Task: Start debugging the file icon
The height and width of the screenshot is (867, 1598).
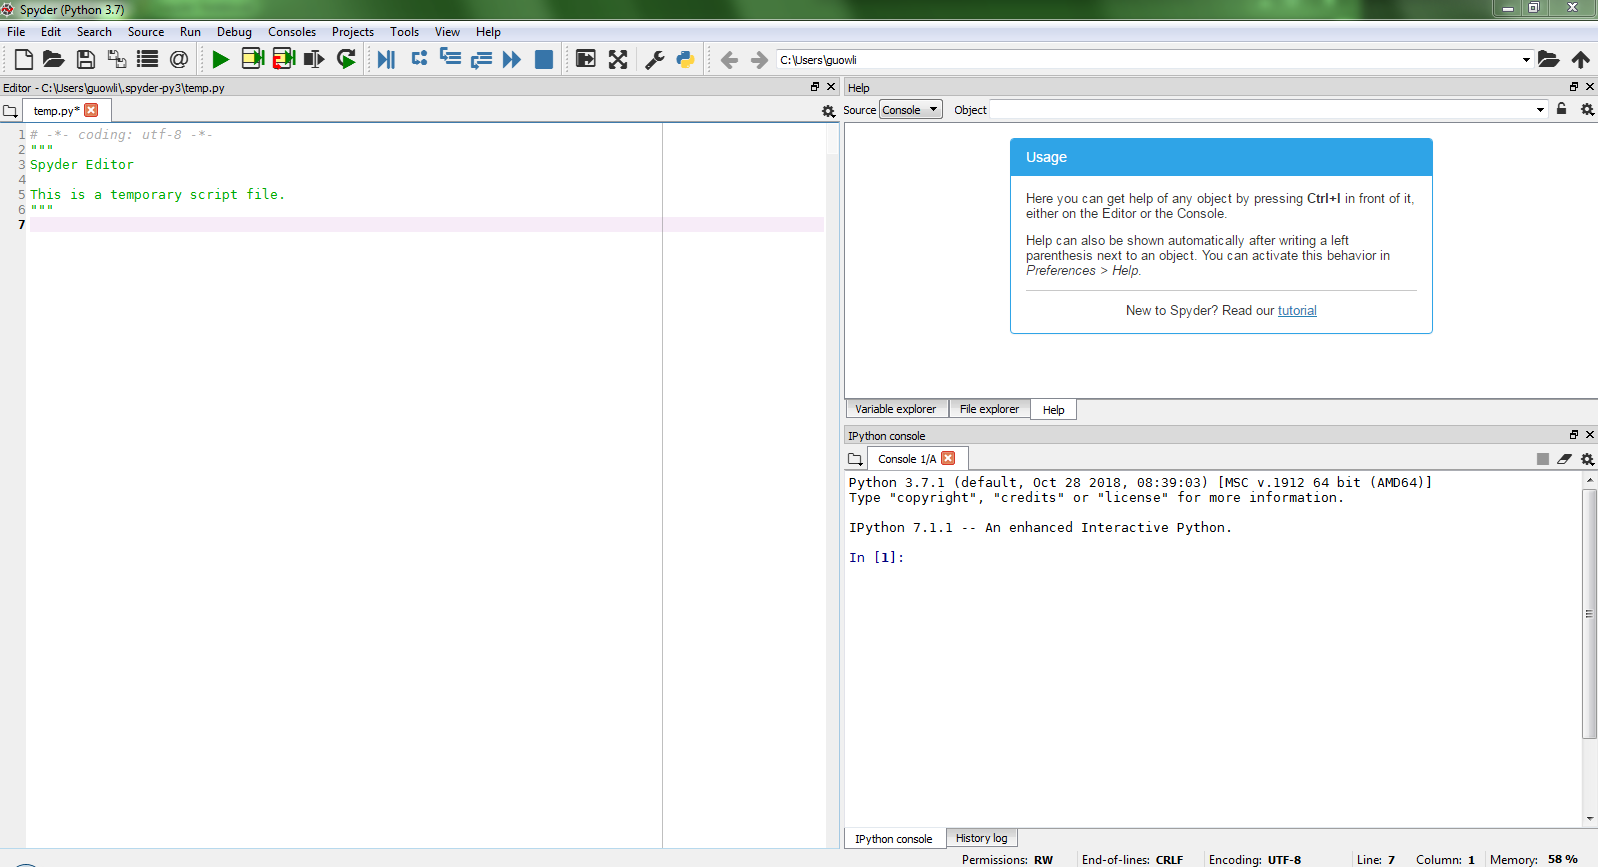Action: (x=386, y=60)
